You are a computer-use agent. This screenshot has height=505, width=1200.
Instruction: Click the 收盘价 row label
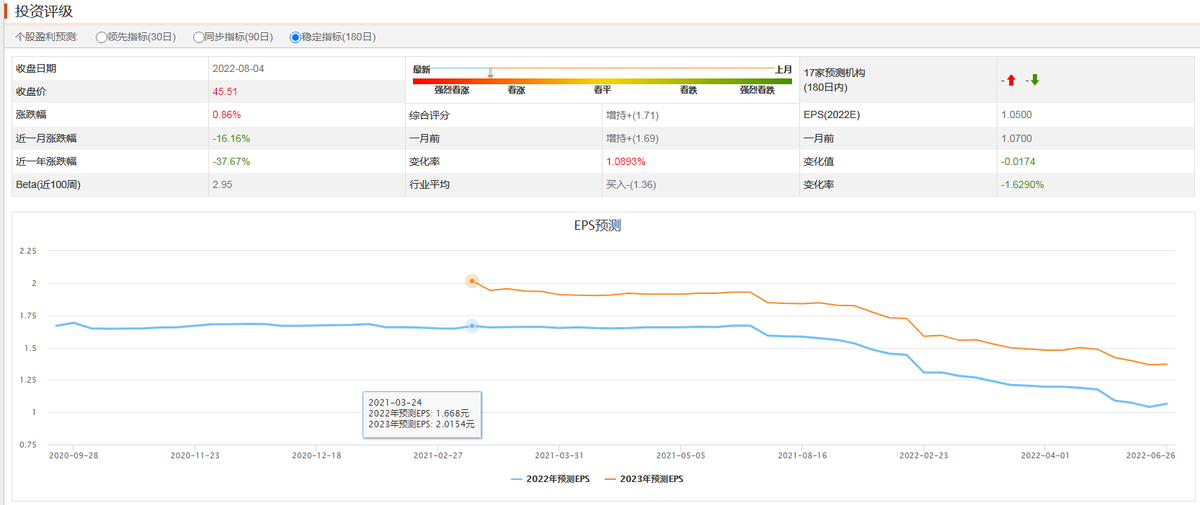32,92
